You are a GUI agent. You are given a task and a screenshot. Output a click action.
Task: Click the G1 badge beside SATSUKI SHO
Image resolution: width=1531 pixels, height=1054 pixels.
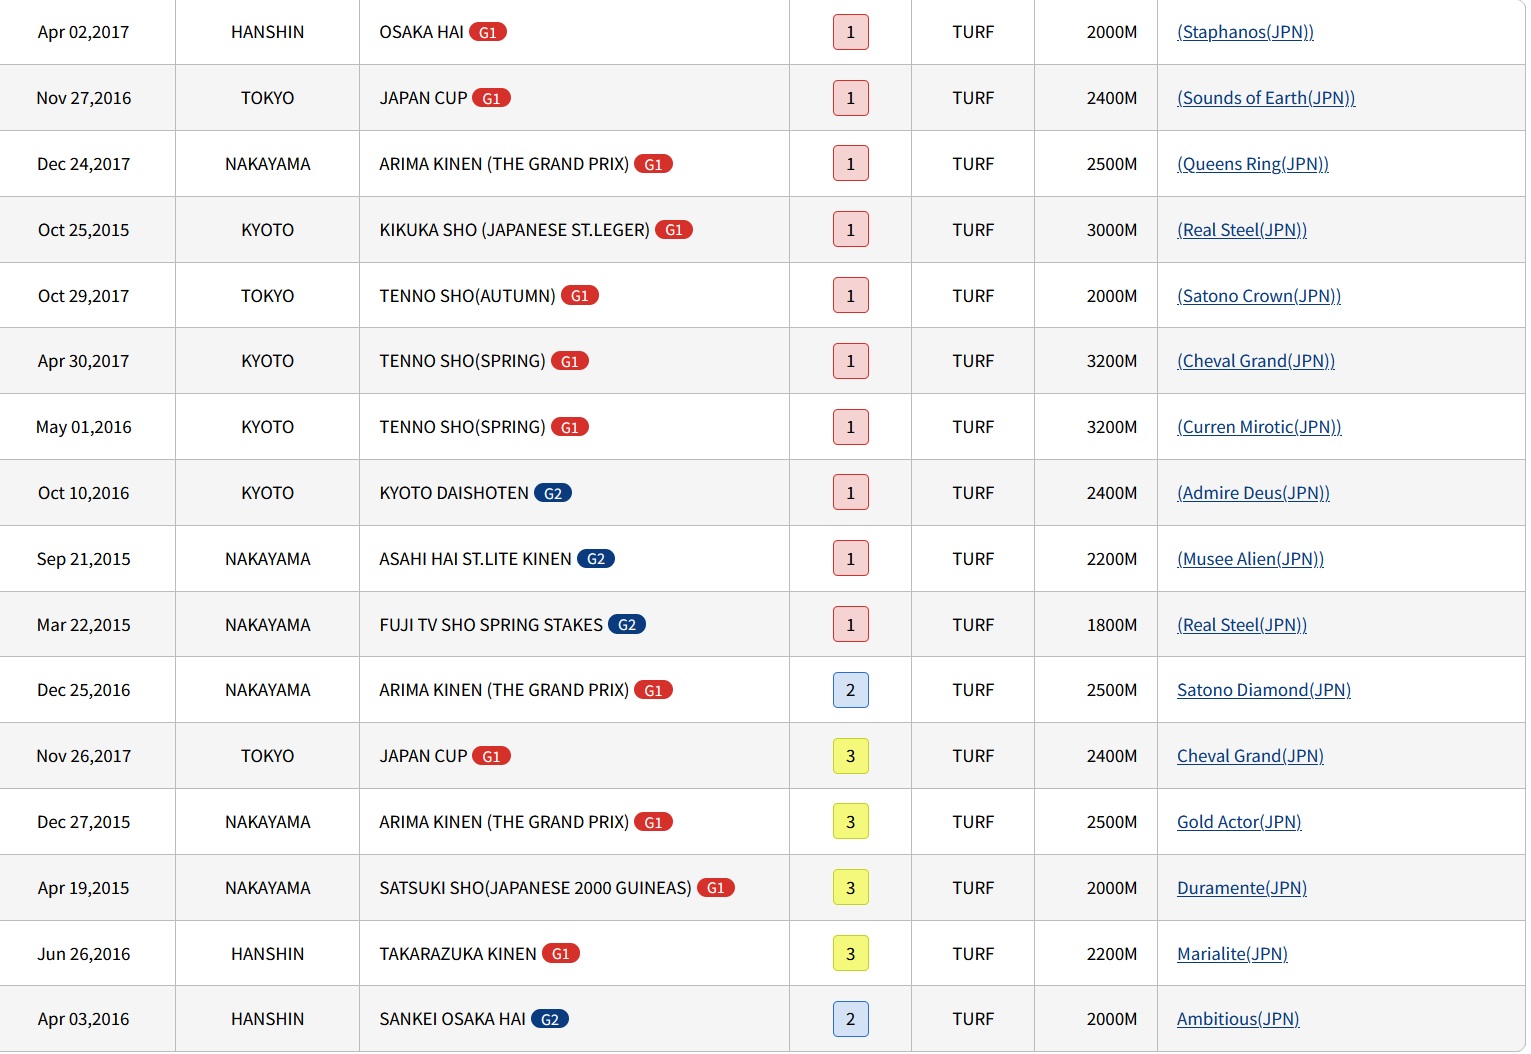(x=716, y=888)
